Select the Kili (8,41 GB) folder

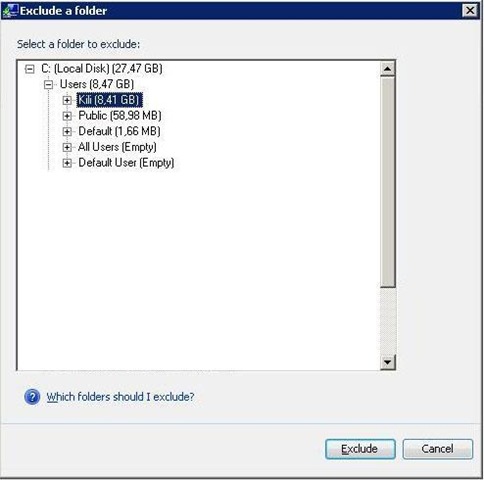coord(110,100)
